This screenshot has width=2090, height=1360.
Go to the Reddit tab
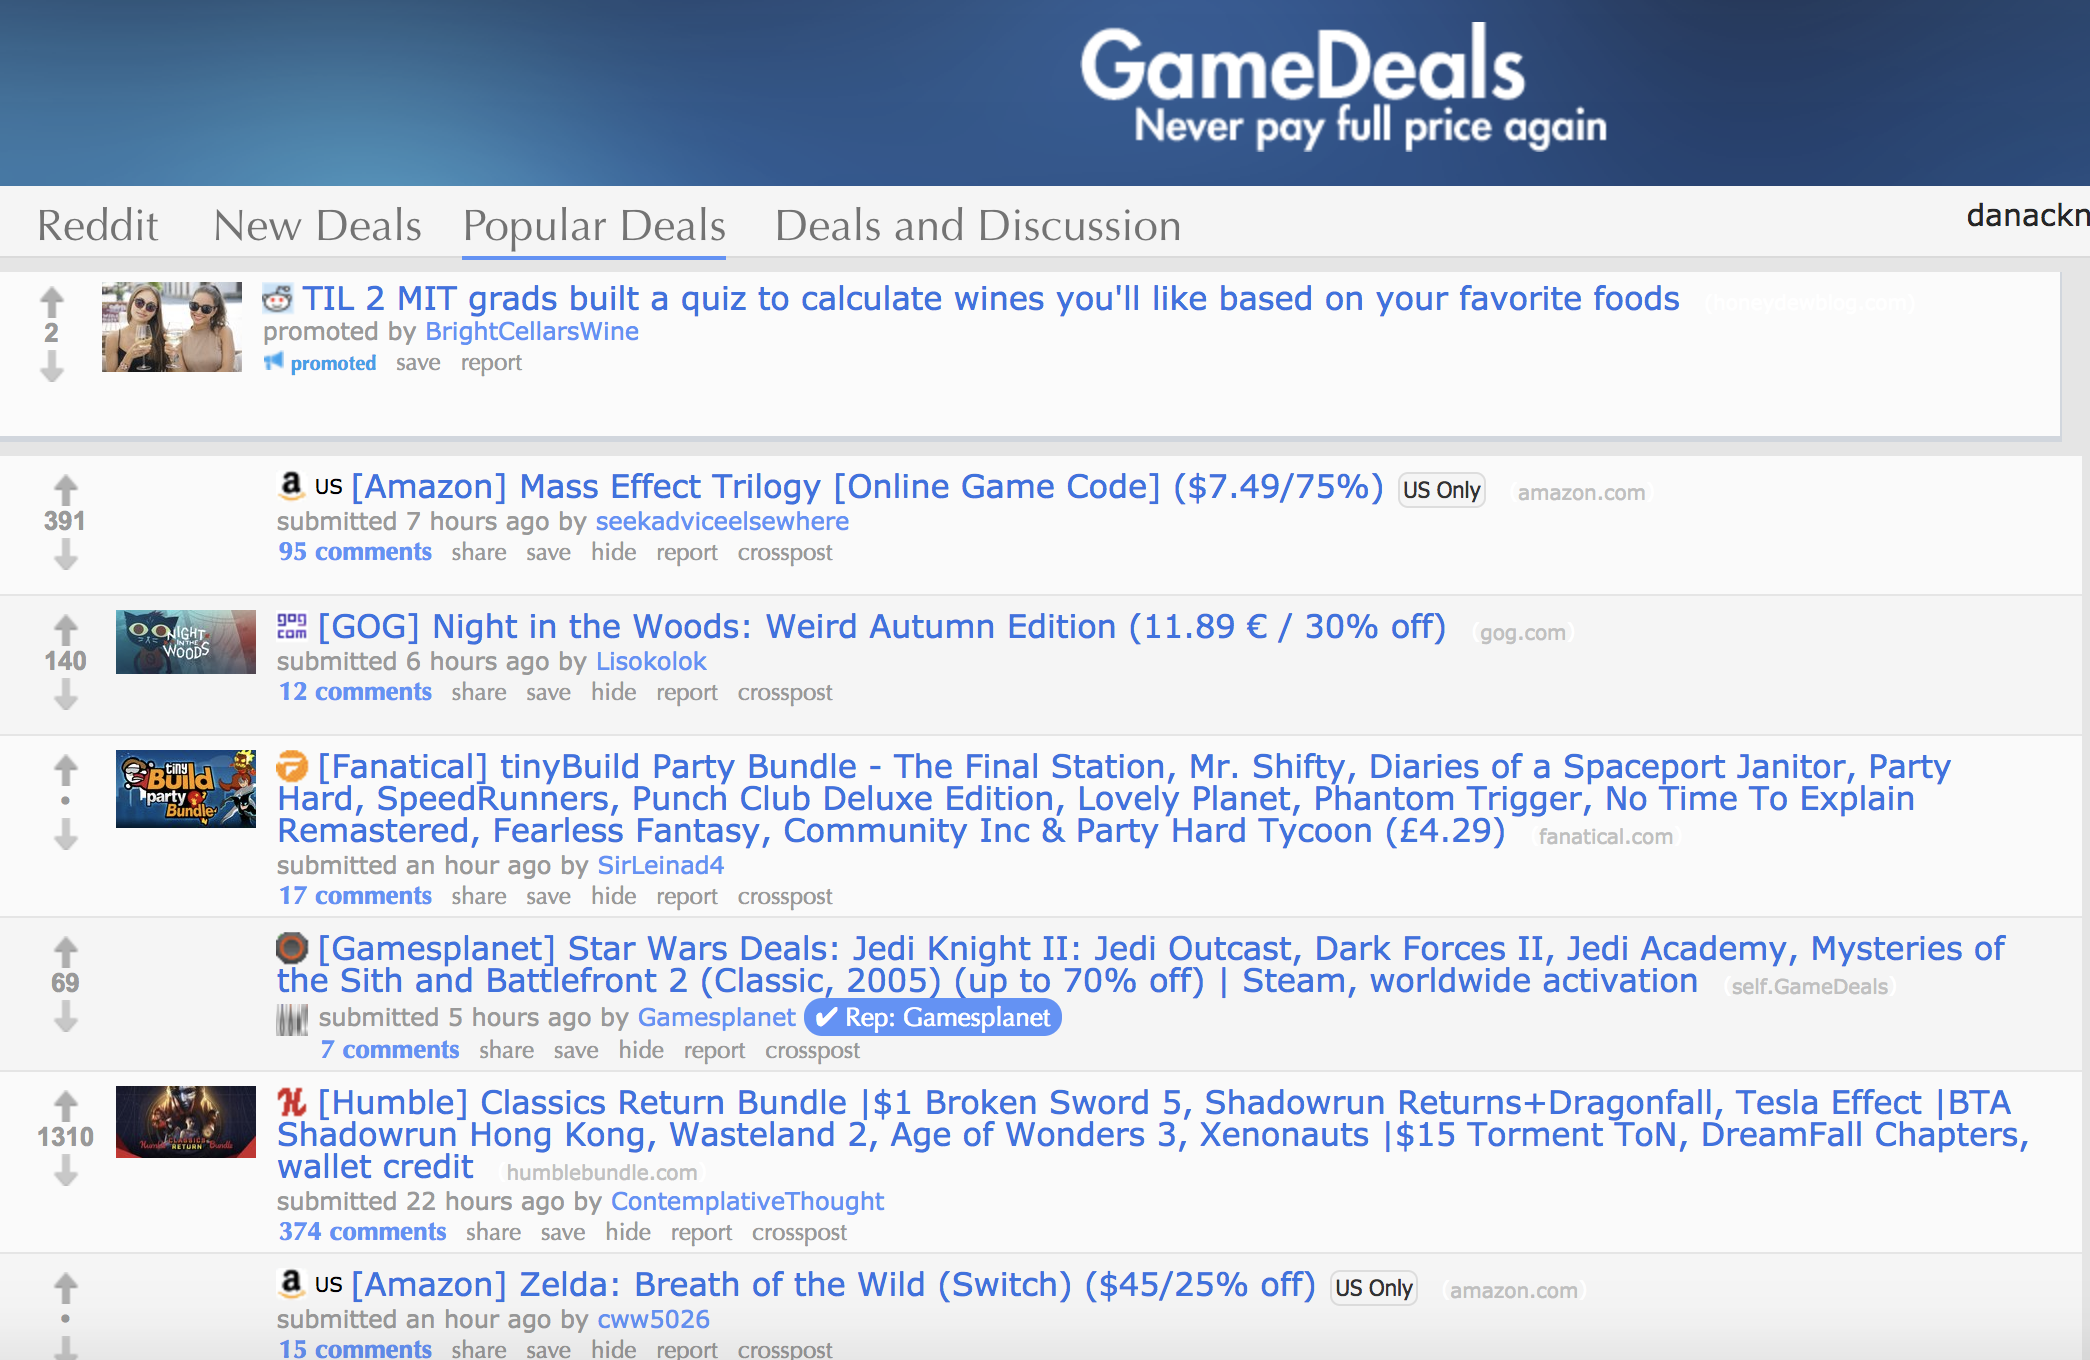click(98, 225)
